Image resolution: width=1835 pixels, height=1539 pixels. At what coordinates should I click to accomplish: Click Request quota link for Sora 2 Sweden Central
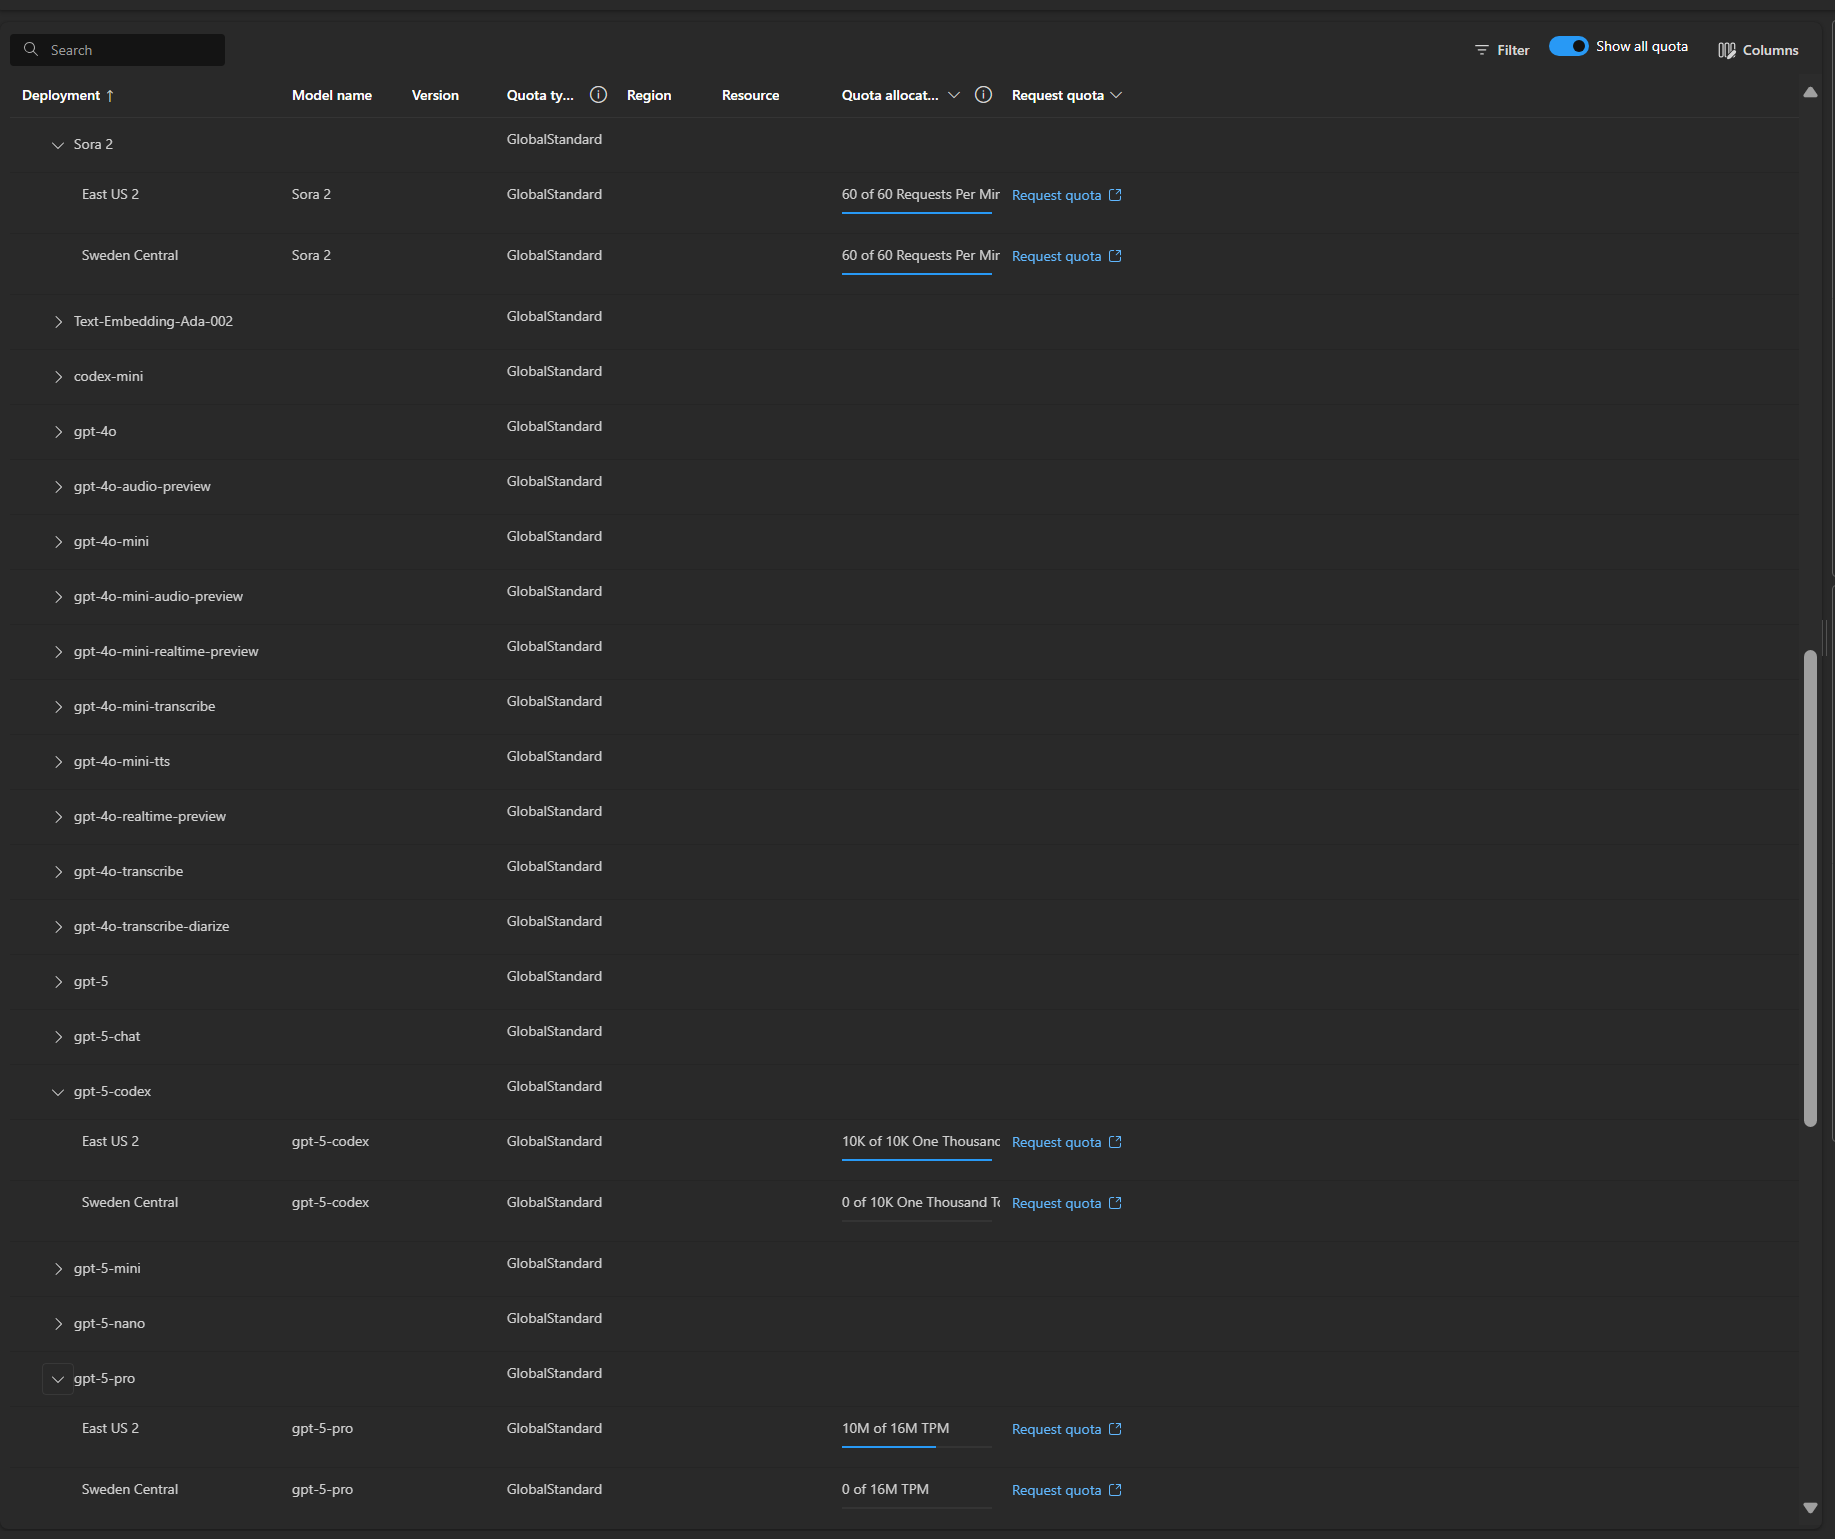click(1056, 256)
